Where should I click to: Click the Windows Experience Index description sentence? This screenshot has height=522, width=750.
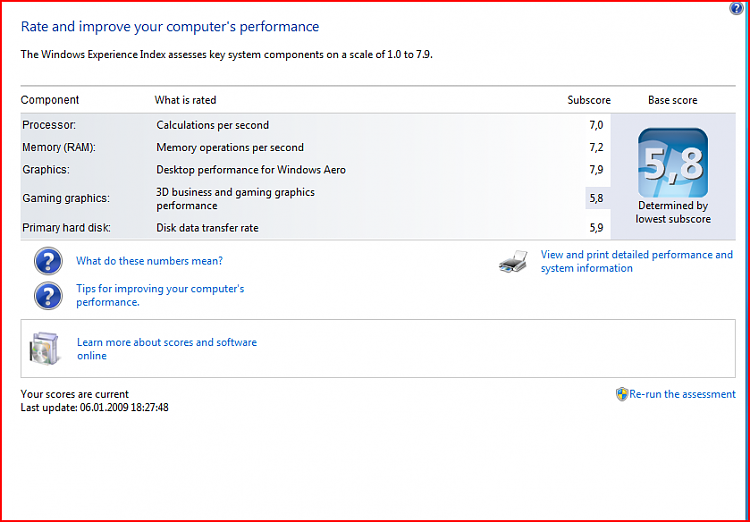tap(227, 55)
